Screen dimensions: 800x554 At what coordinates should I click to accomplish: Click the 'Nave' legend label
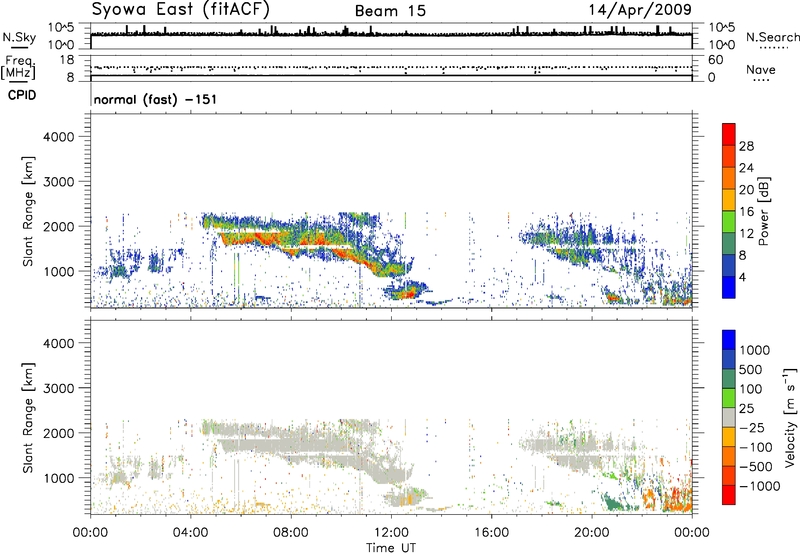point(761,69)
